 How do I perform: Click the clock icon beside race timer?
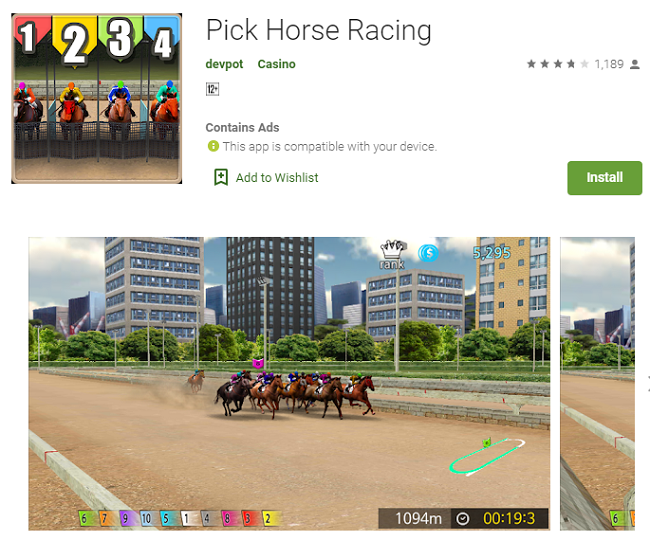tap(463, 519)
